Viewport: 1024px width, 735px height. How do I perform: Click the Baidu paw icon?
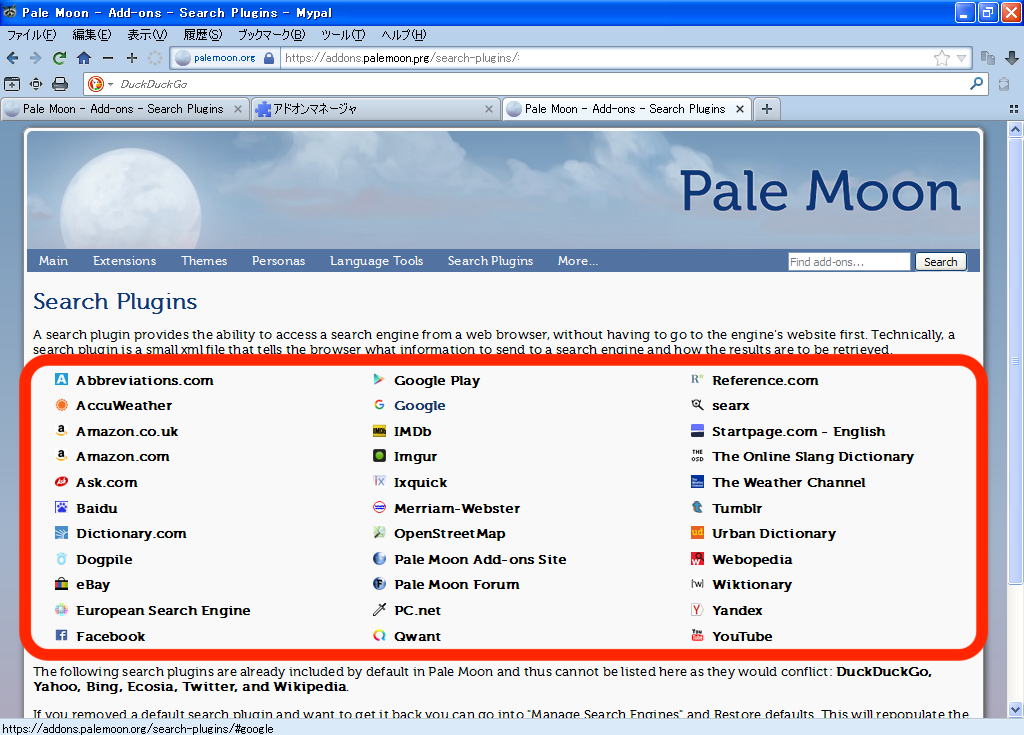coord(61,508)
